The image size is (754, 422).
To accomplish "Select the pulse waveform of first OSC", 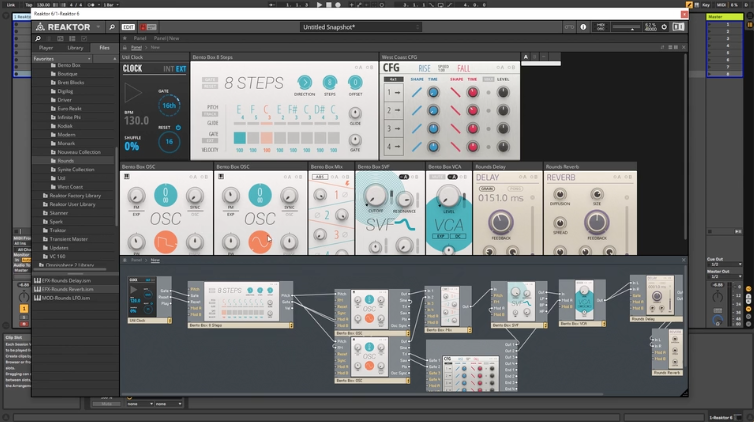I will (165, 242).
